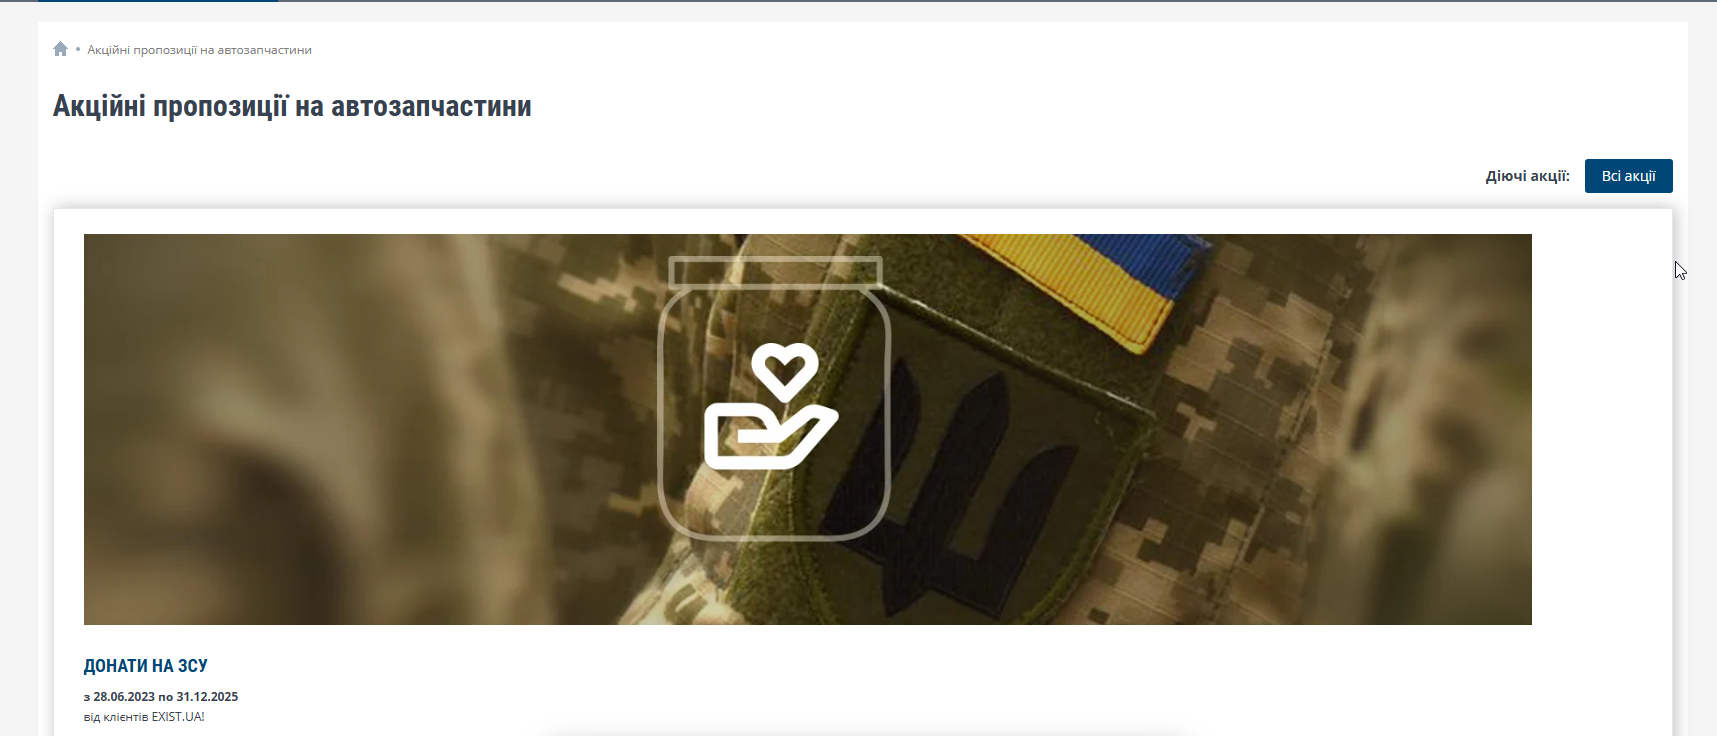Show all promotions with Всі акції button
This screenshot has height=736, width=1717.
click(x=1628, y=176)
